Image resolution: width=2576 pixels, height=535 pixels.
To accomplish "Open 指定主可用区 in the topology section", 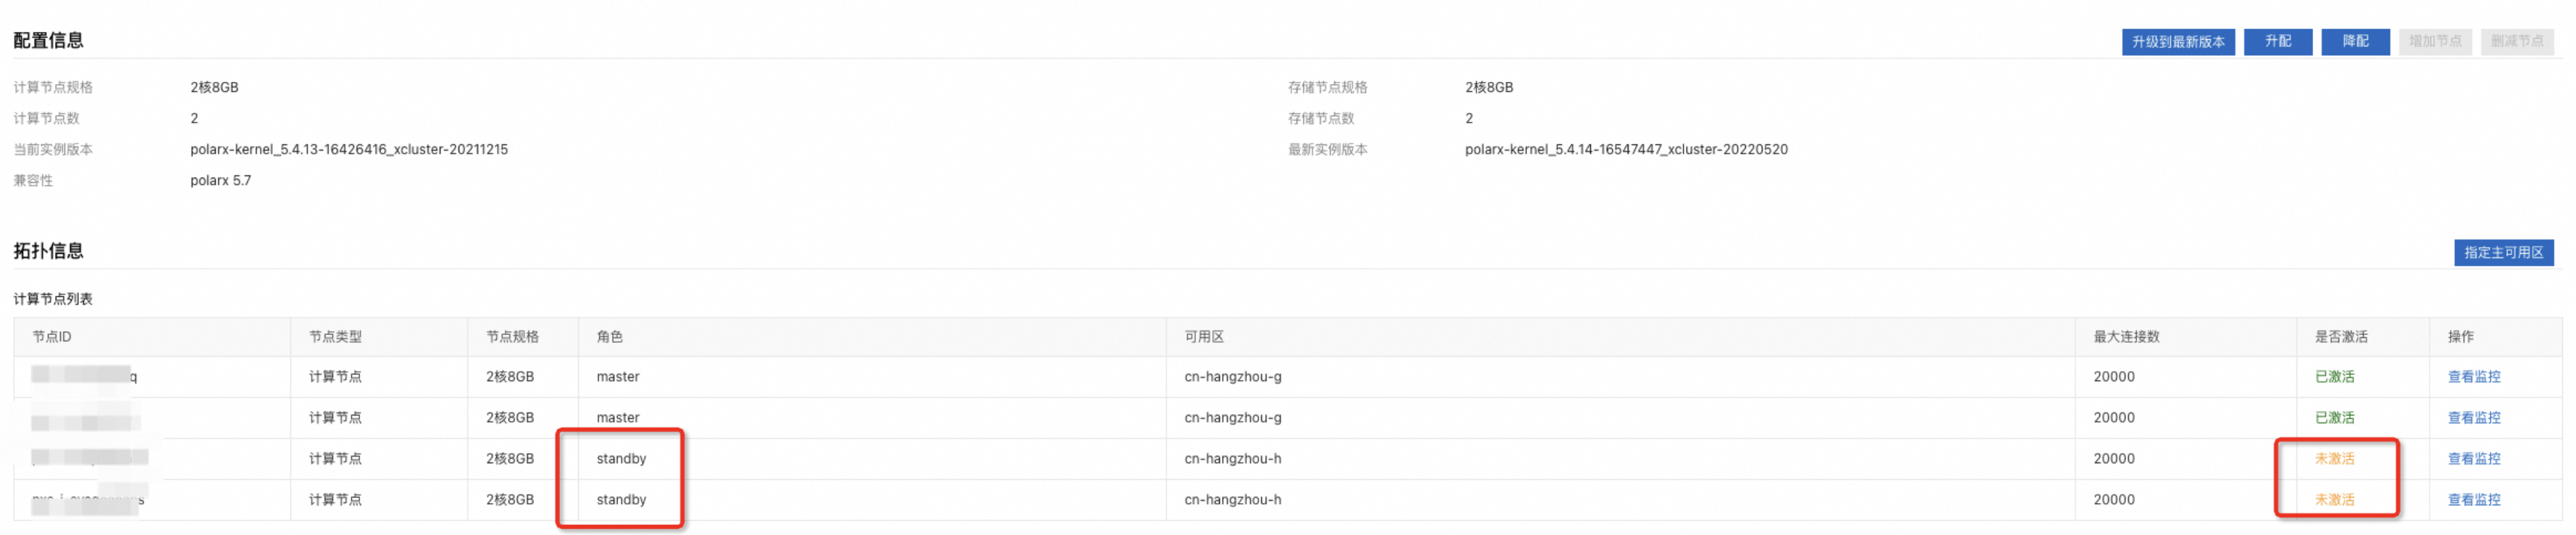I will [x=2503, y=253].
